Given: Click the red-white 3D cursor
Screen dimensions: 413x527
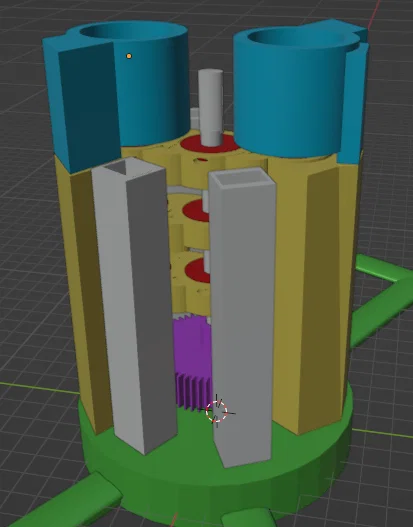Looking at the screenshot, I should (217, 411).
